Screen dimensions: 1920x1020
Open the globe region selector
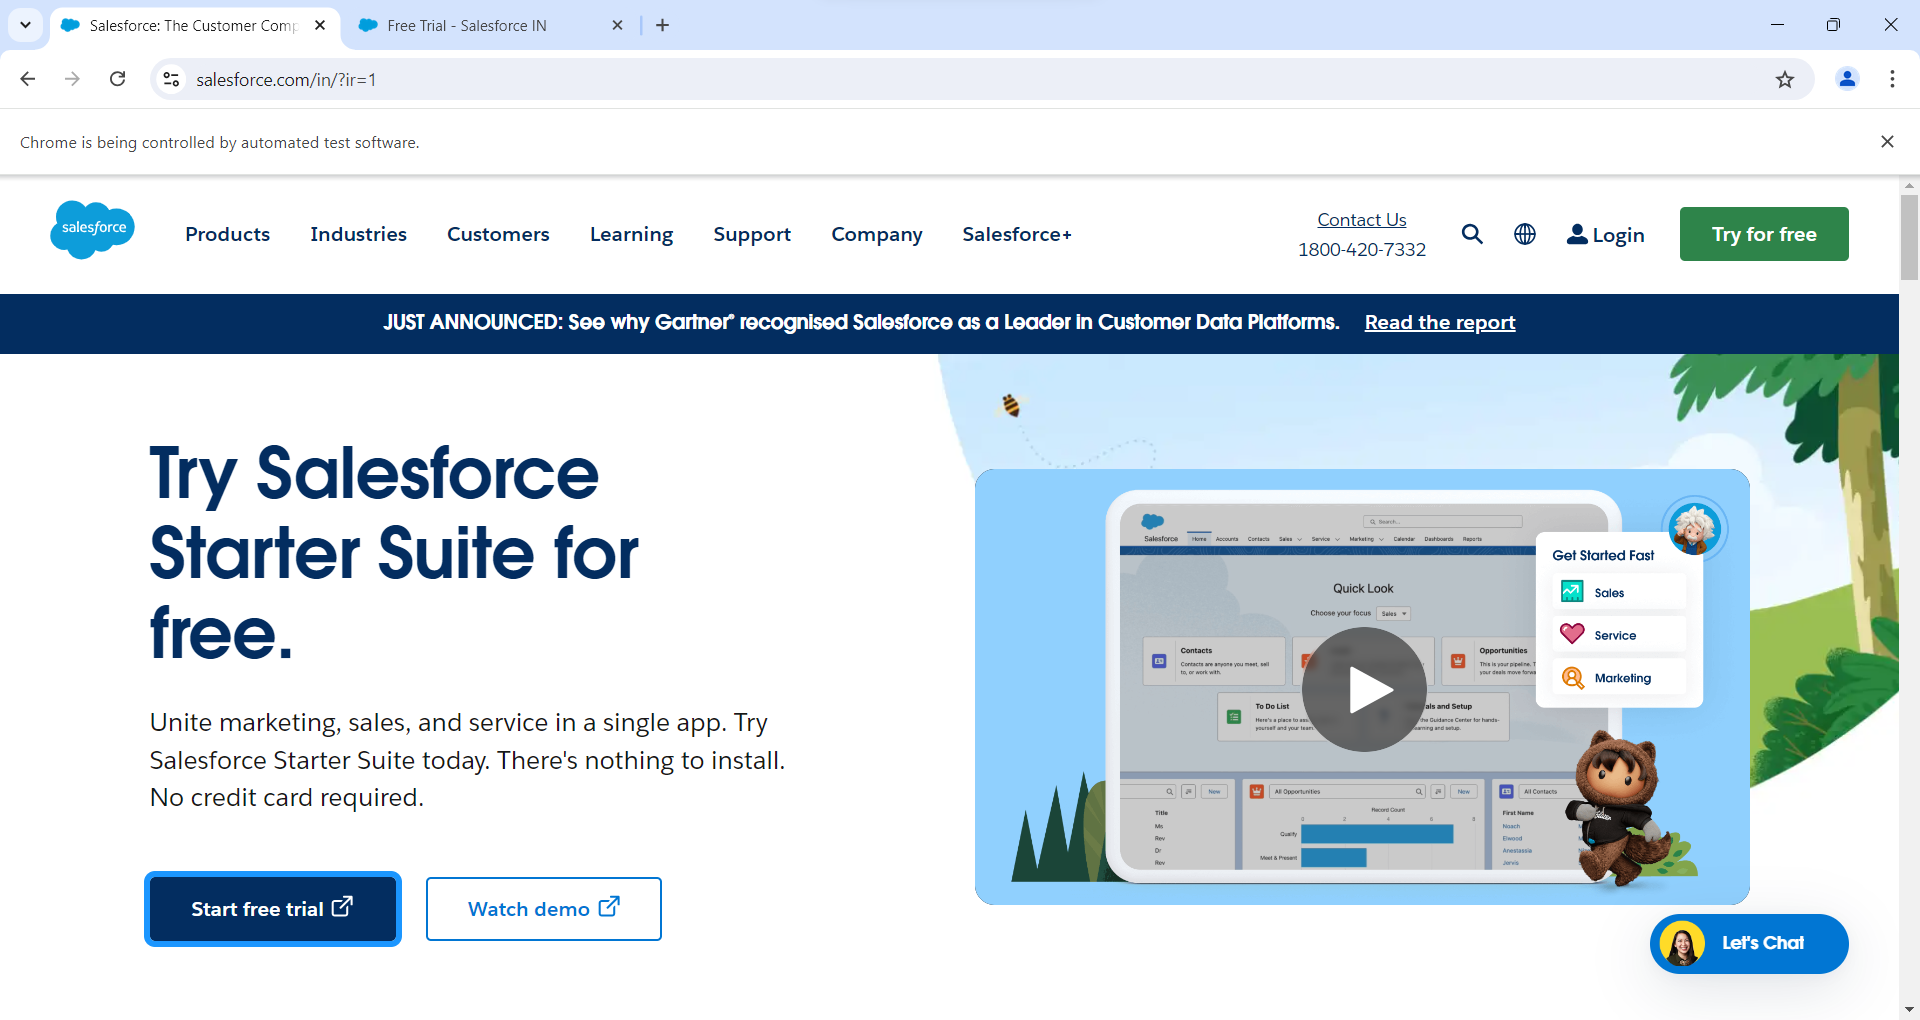(x=1524, y=234)
